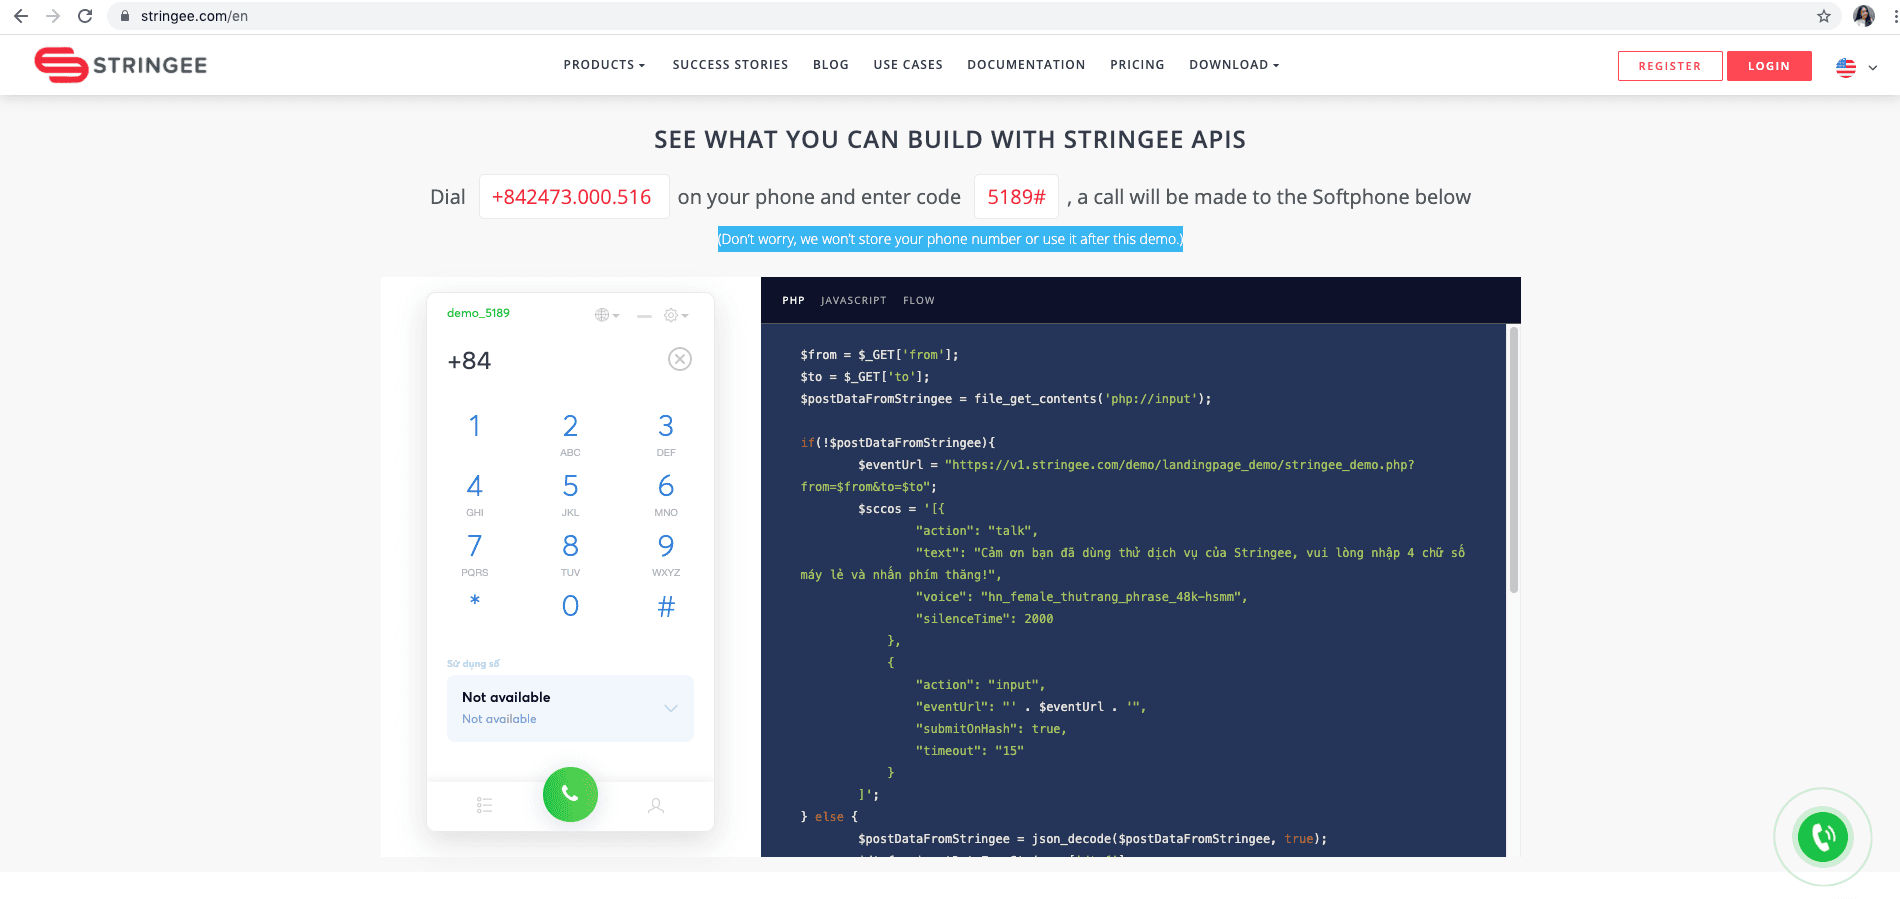Click the '"voice"' code line
The height and width of the screenshot is (899, 1900).
tap(1081, 597)
